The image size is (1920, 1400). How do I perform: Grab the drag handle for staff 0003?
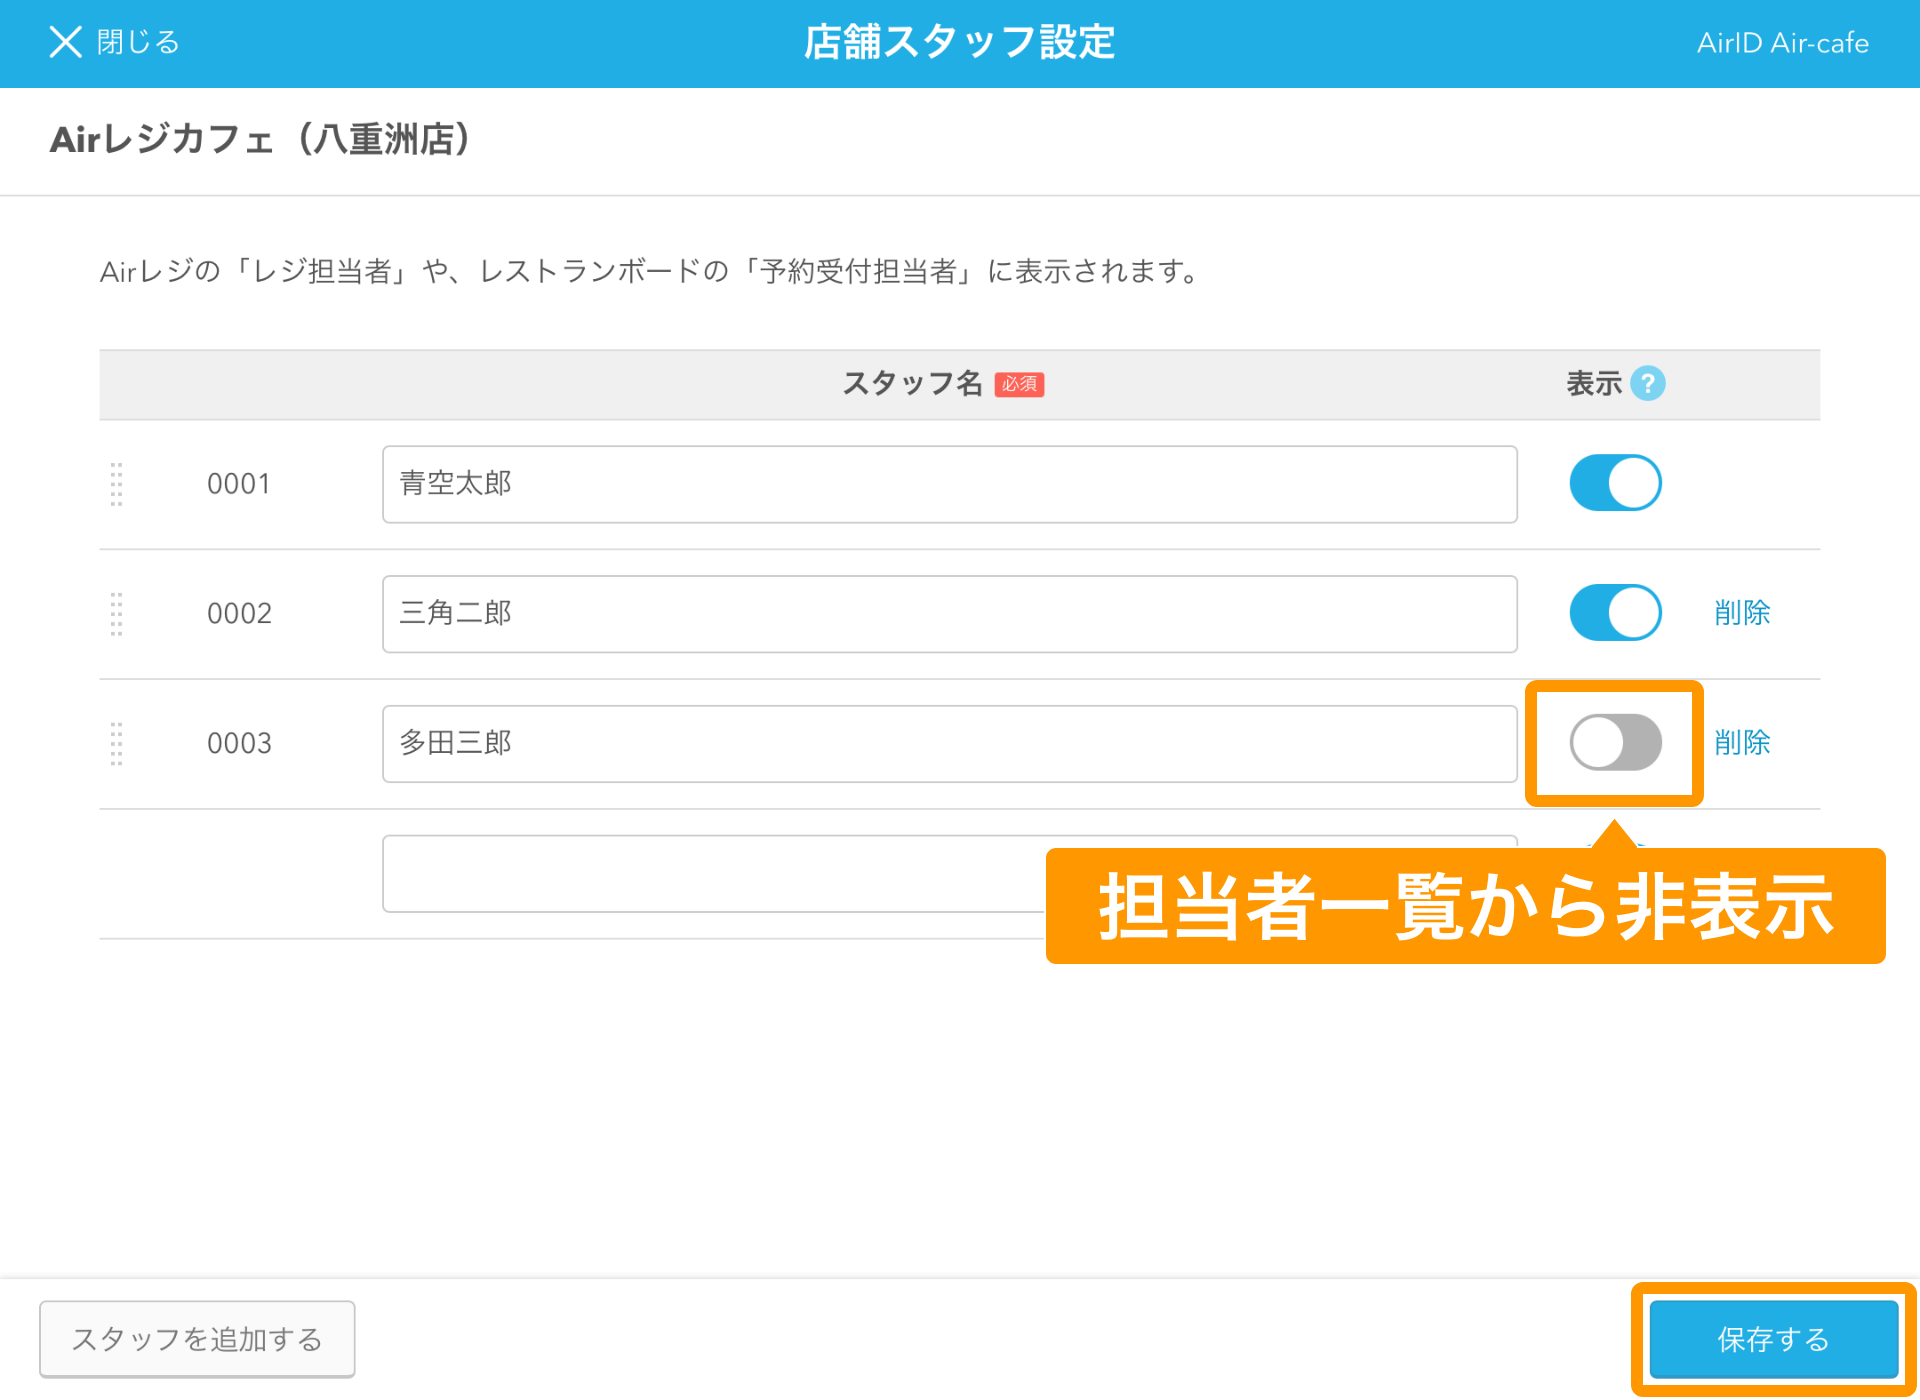116,744
